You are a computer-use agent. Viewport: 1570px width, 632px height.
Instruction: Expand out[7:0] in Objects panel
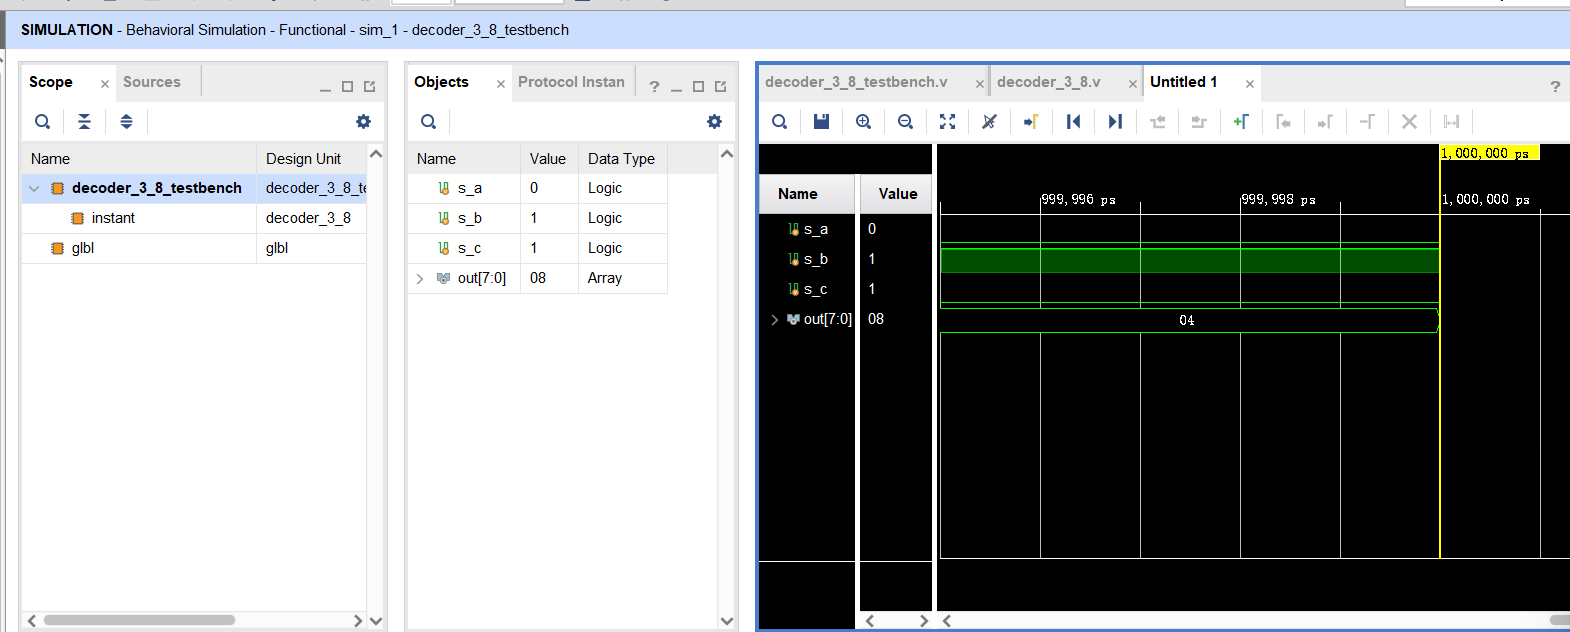420,278
